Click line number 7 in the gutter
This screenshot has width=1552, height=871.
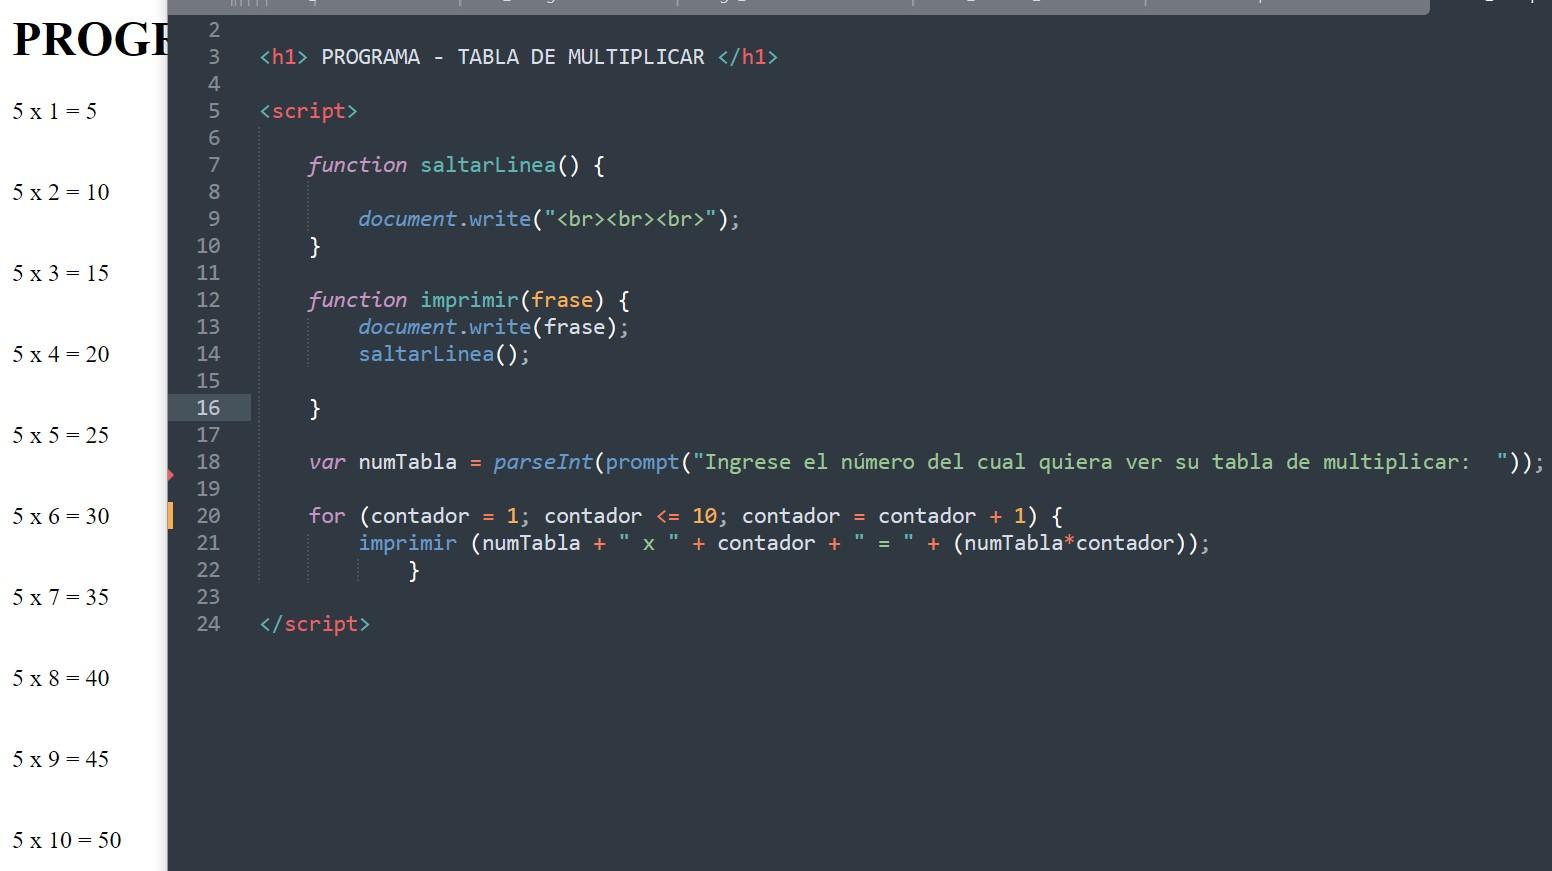click(x=214, y=165)
